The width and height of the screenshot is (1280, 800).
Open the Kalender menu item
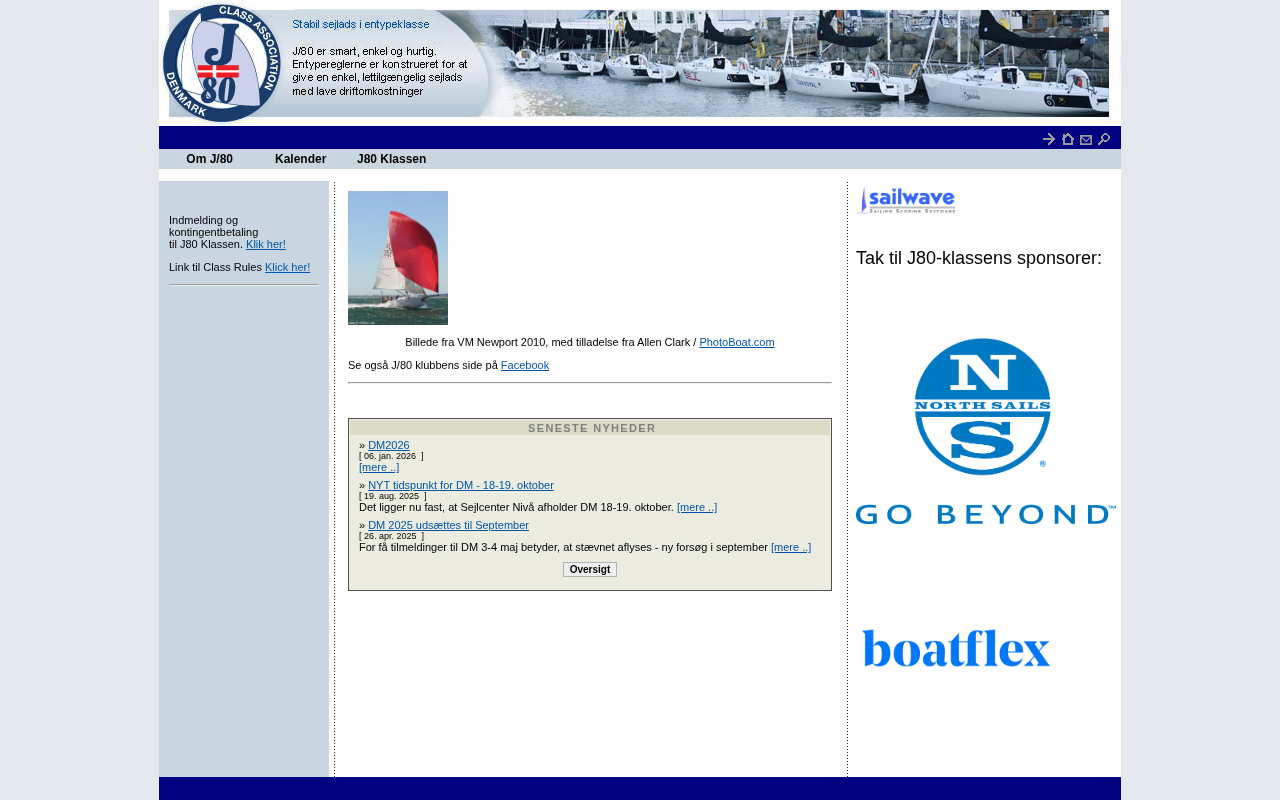(300, 159)
